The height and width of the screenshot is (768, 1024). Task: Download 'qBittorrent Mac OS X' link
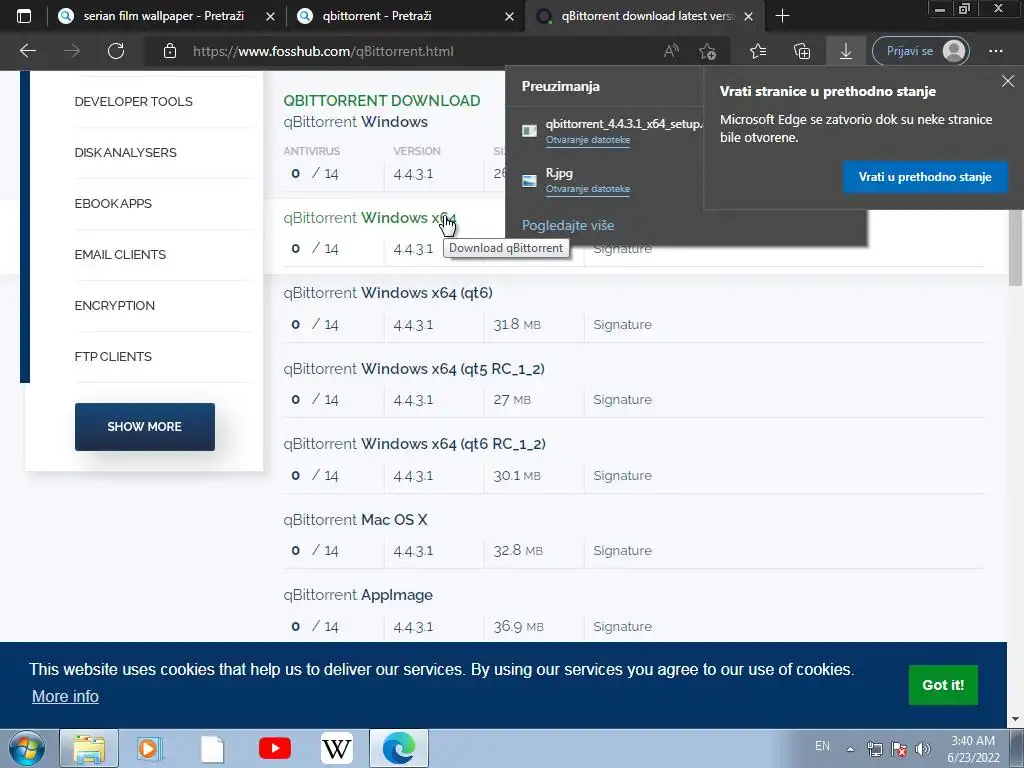(x=355, y=520)
